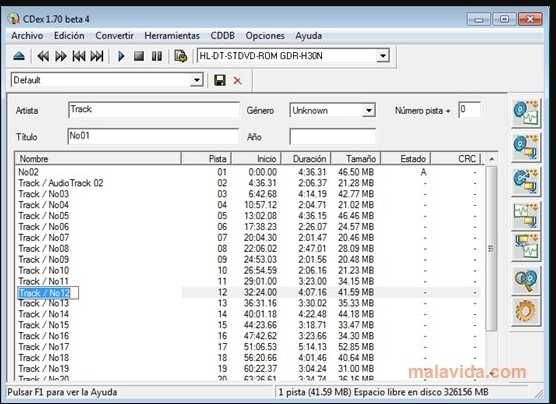556x404 pixels.
Task: Open the Edición menu
Action: coord(69,36)
